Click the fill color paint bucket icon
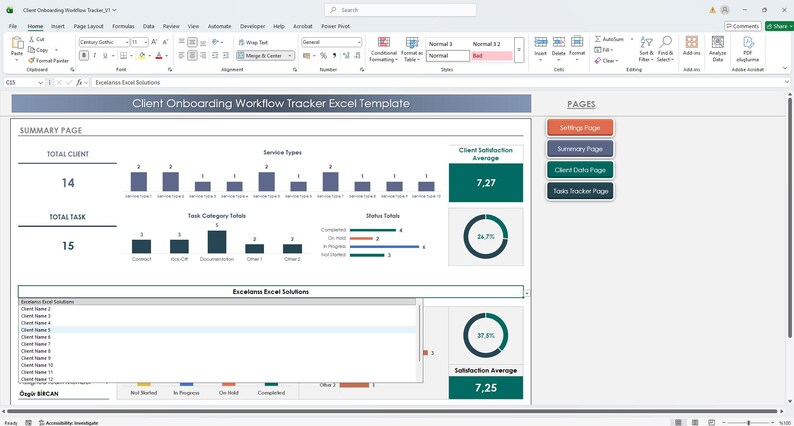Viewport: 794px width, 426px height. click(142, 56)
